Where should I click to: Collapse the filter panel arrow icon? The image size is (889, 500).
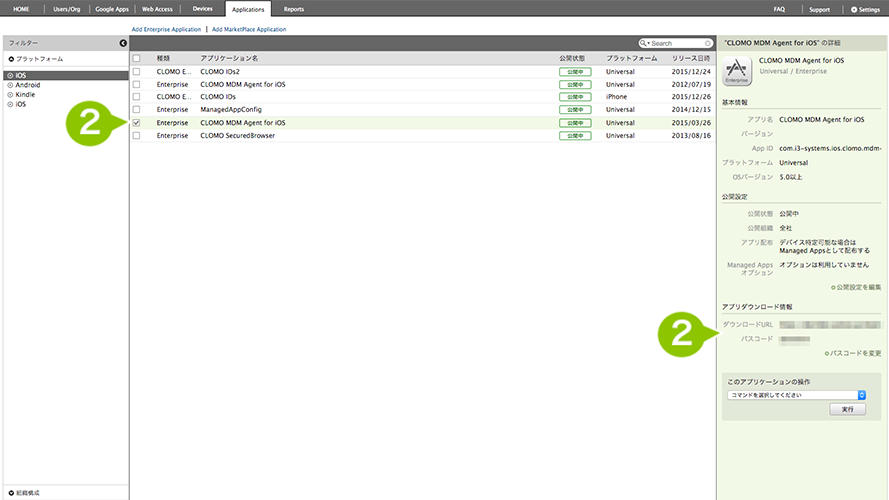(x=123, y=43)
